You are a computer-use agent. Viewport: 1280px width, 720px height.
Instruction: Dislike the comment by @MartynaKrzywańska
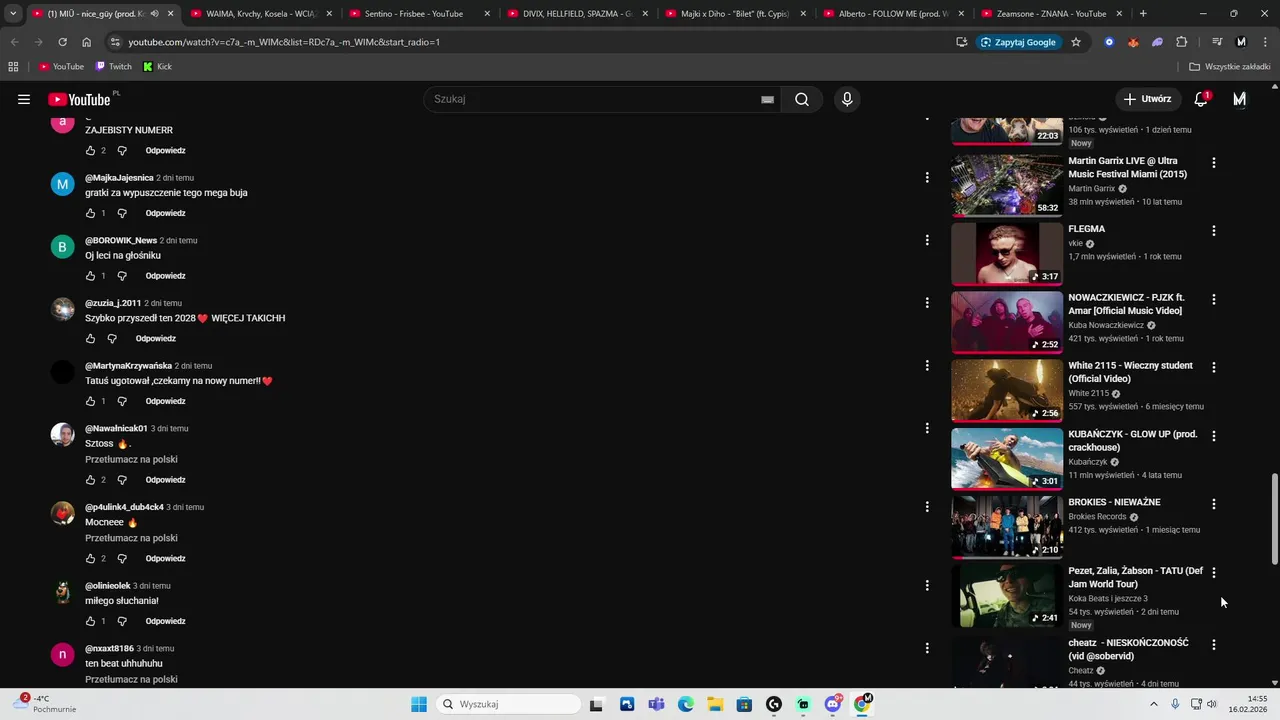(122, 401)
